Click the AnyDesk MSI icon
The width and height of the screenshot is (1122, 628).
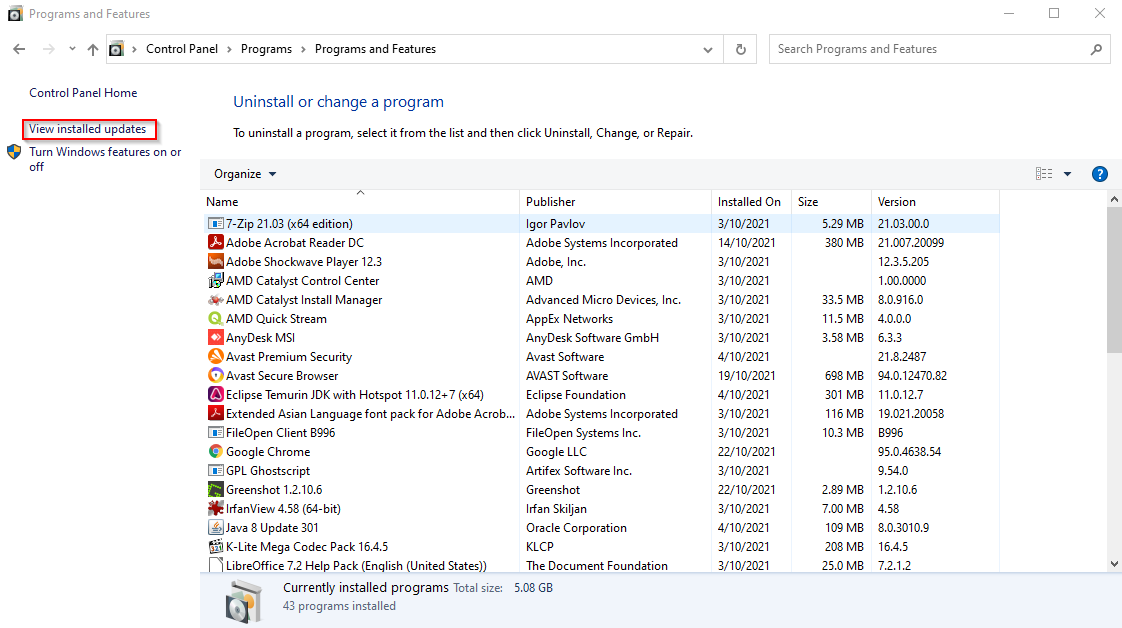coord(215,338)
